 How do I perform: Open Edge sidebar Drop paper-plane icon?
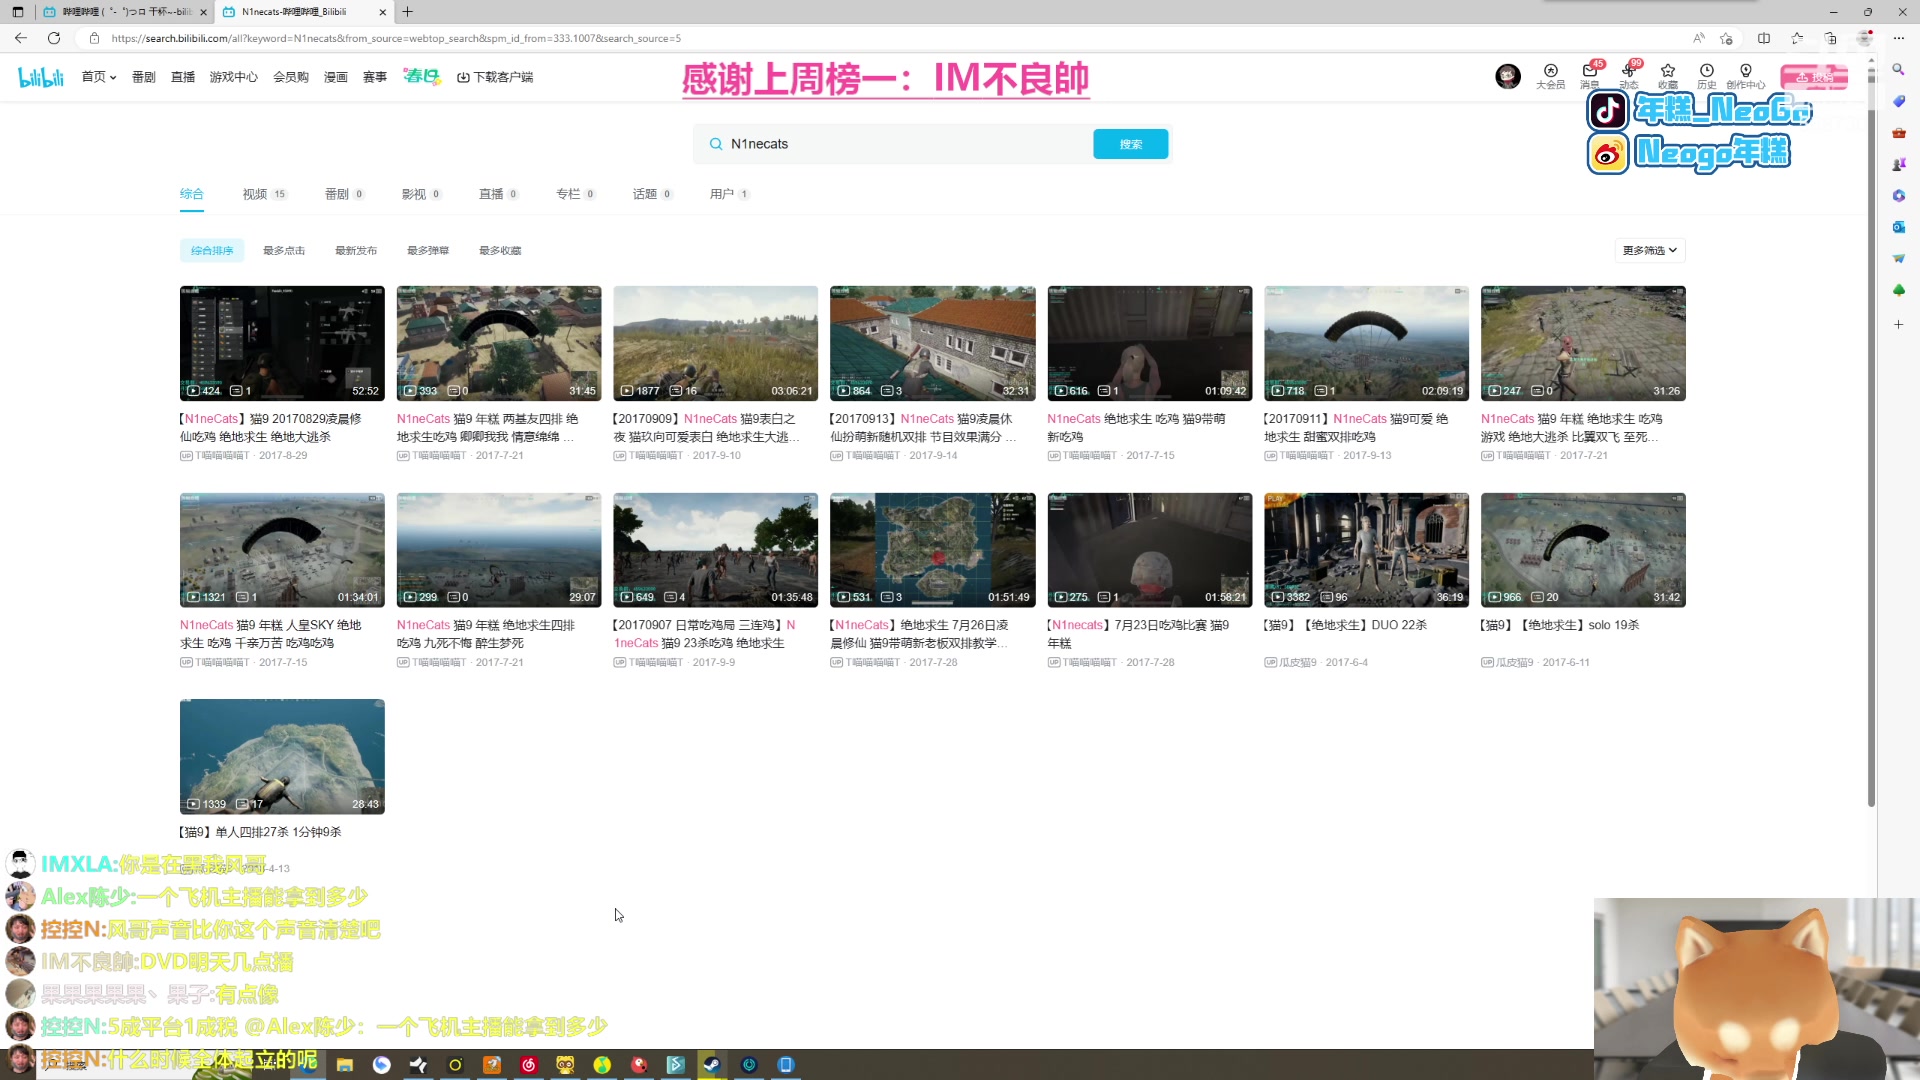[1898, 258]
